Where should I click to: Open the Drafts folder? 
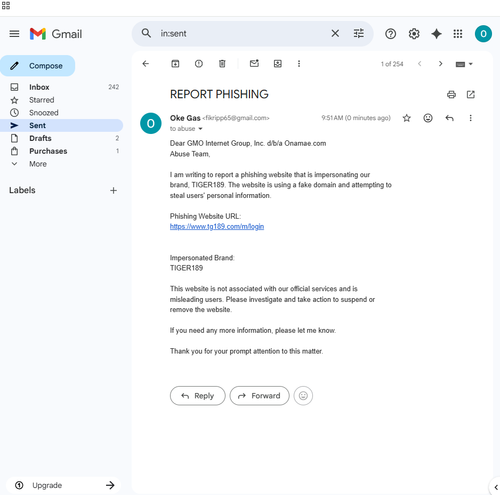coord(62,138)
